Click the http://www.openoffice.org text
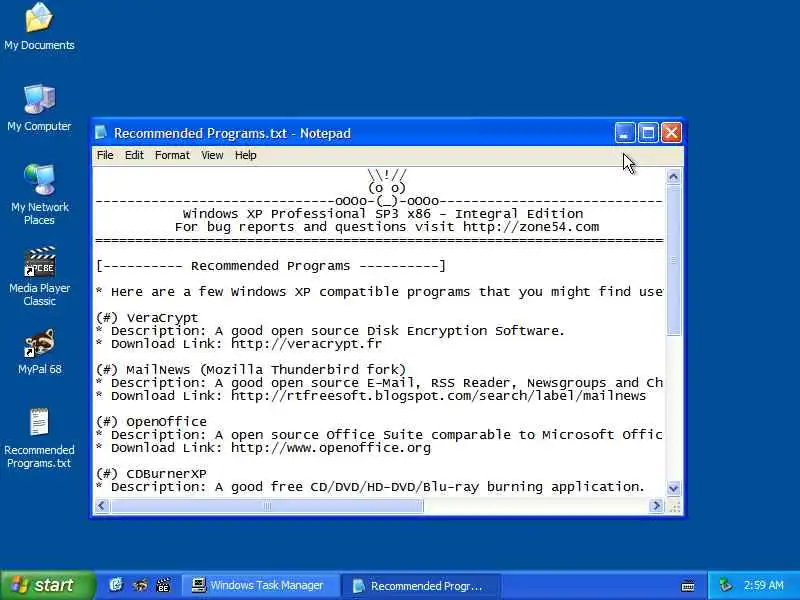The width and height of the screenshot is (800, 600). (x=331, y=448)
